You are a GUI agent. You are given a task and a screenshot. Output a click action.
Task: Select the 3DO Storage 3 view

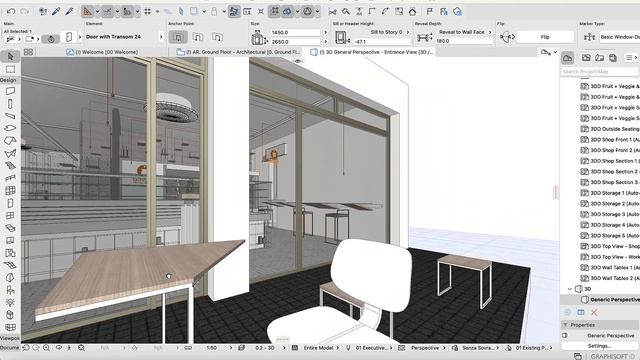pyautogui.click(x=610, y=214)
